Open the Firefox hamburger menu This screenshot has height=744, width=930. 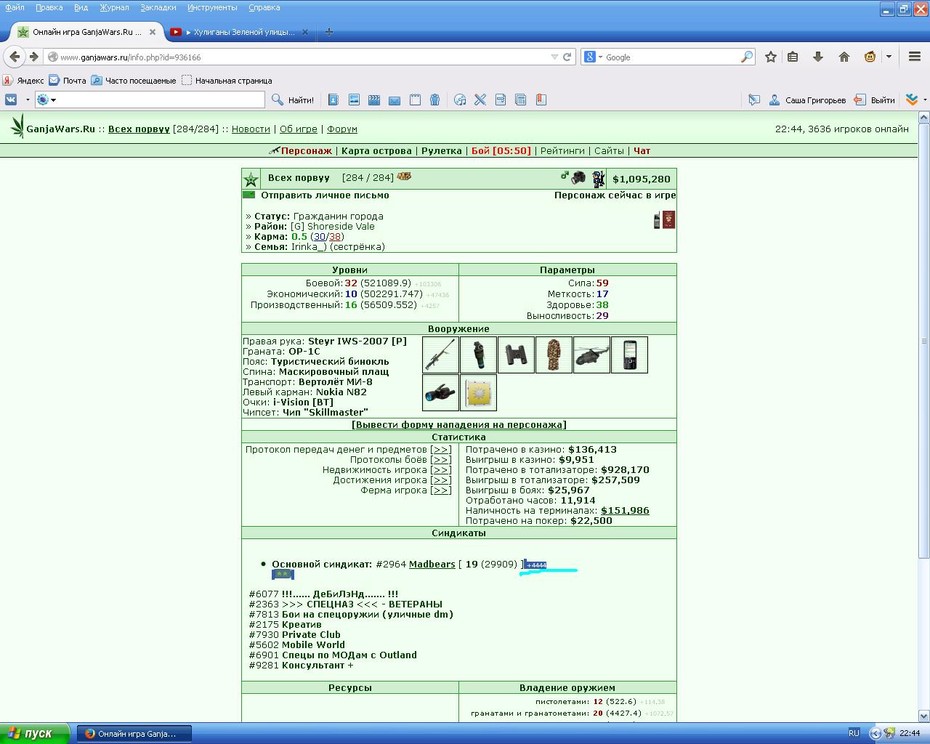coord(915,57)
